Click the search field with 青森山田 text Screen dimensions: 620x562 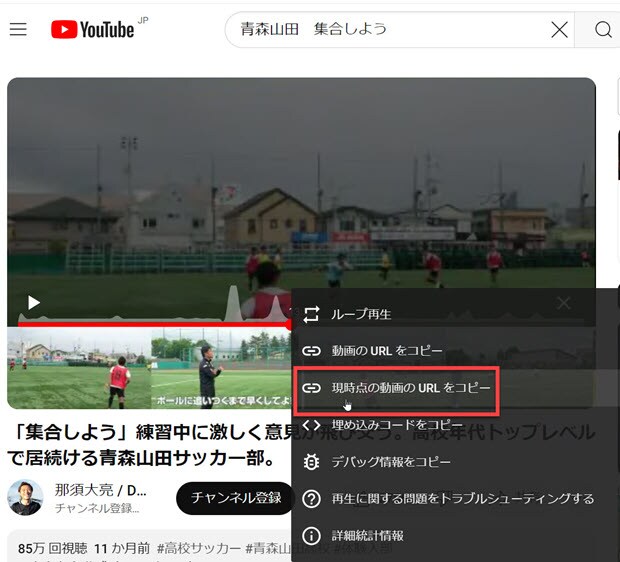tap(390, 30)
